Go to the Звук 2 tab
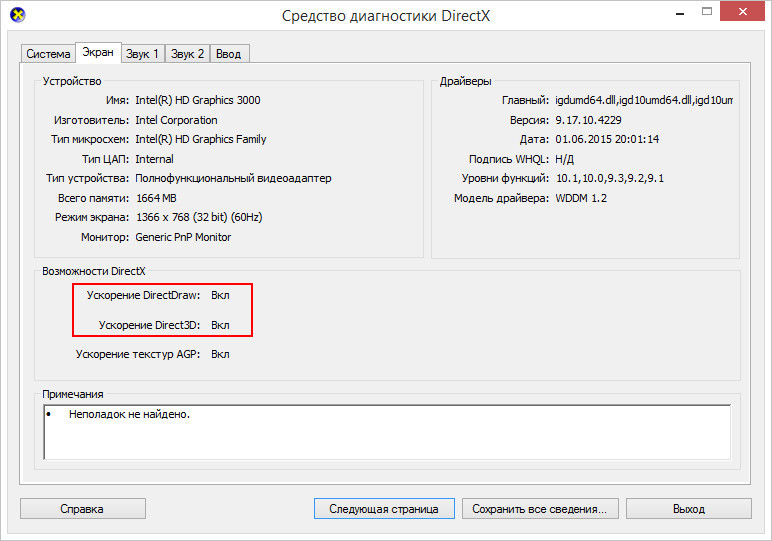Image resolution: width=772 pixels, height=541 pixels. point(187,54)
